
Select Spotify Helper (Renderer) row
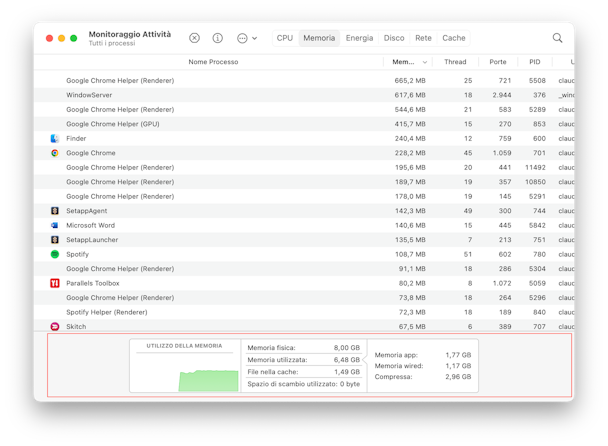[304, 312]
